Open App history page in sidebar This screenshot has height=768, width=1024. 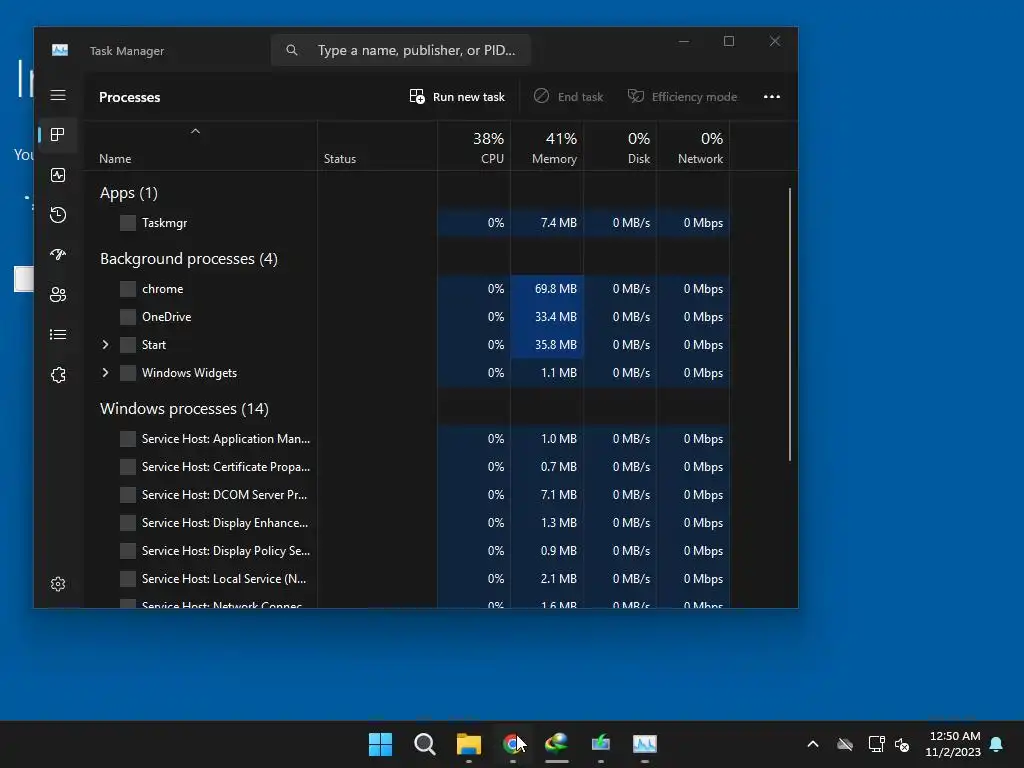point(58,215)
